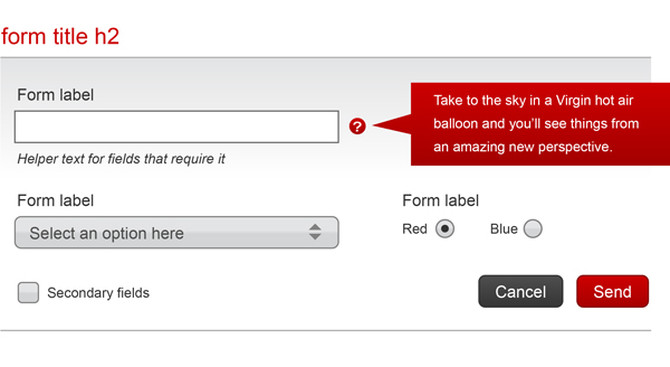Click the italic helper text below the input
The image size is (670, 367).
[x=121, y=159]
